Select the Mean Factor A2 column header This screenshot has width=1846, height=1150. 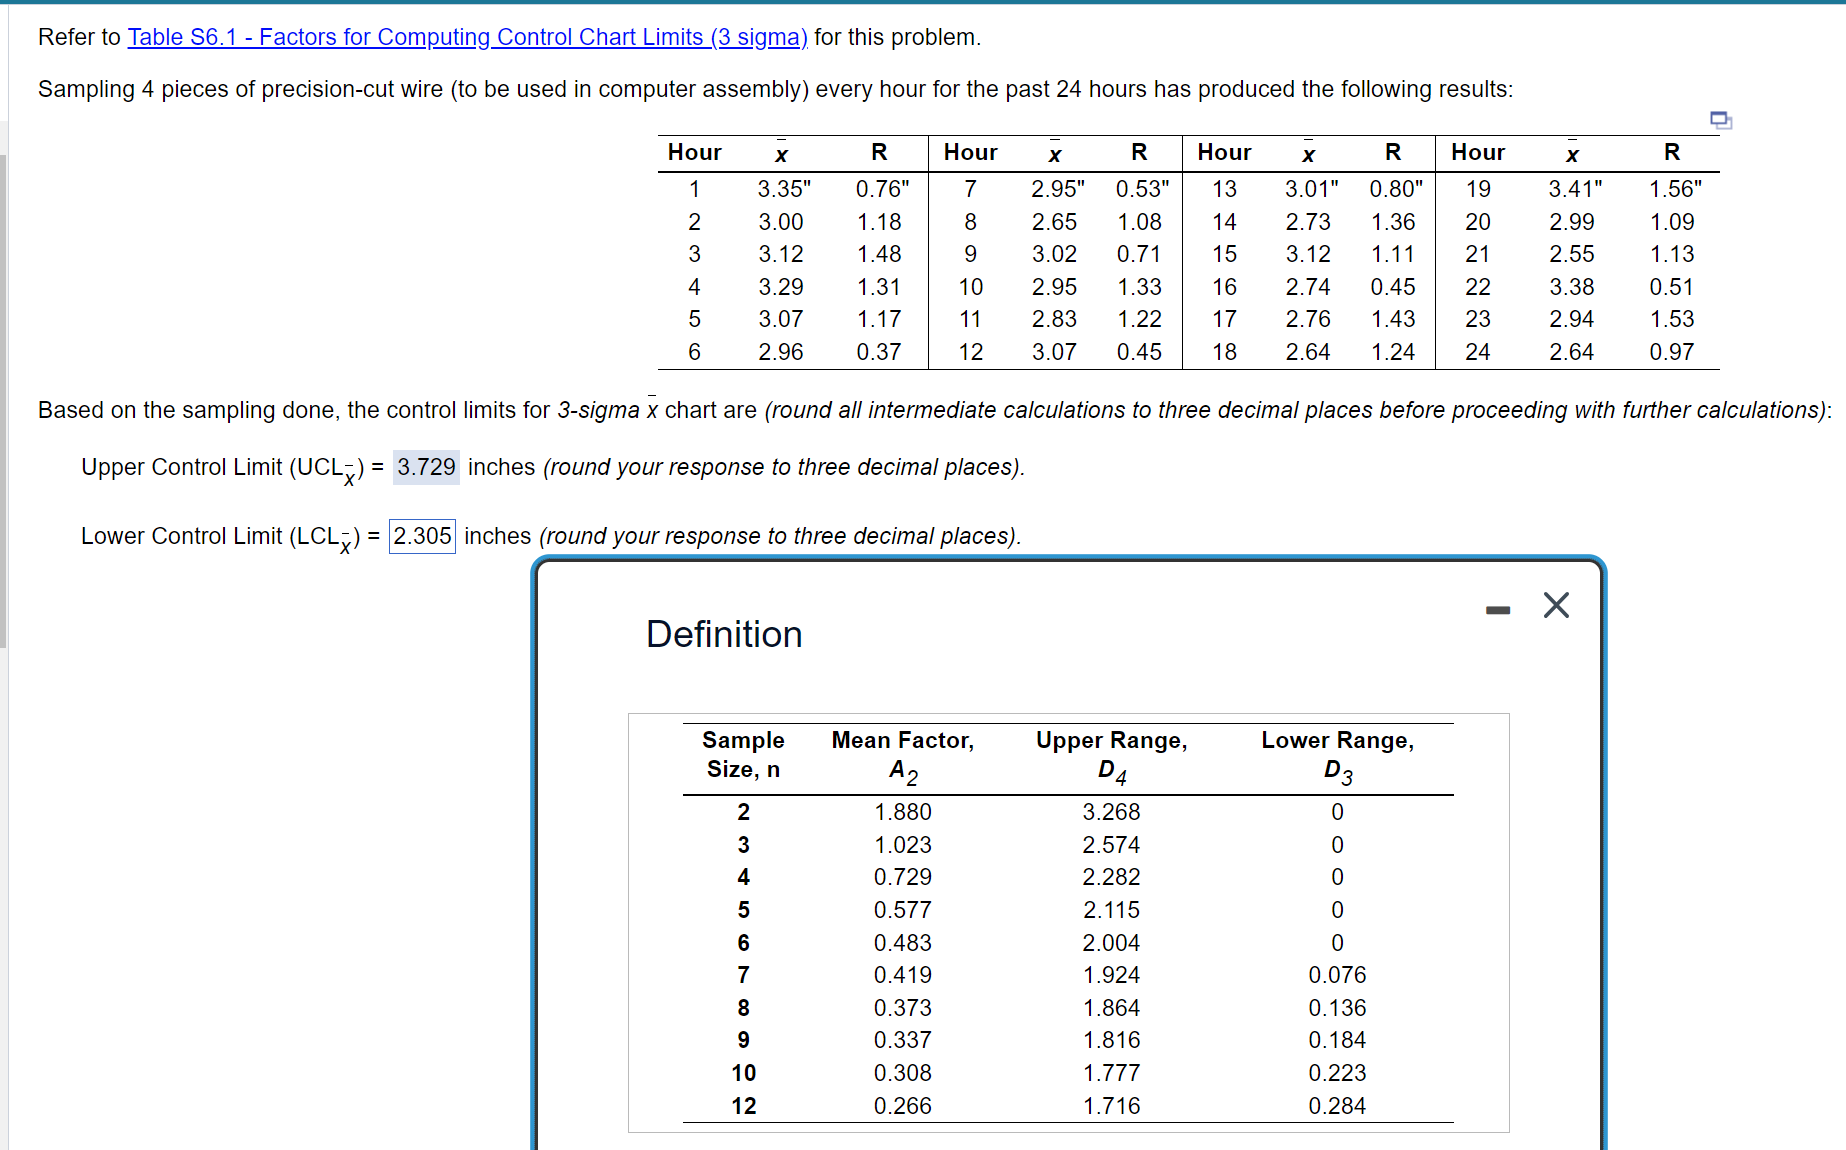click(902, 755)
